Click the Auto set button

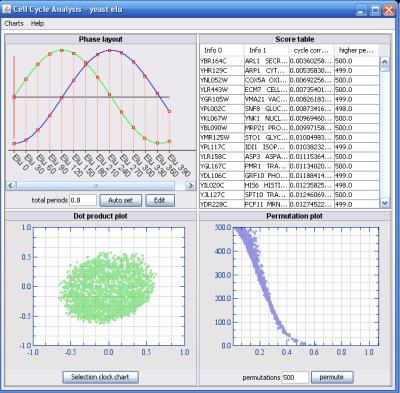[120, 200]
